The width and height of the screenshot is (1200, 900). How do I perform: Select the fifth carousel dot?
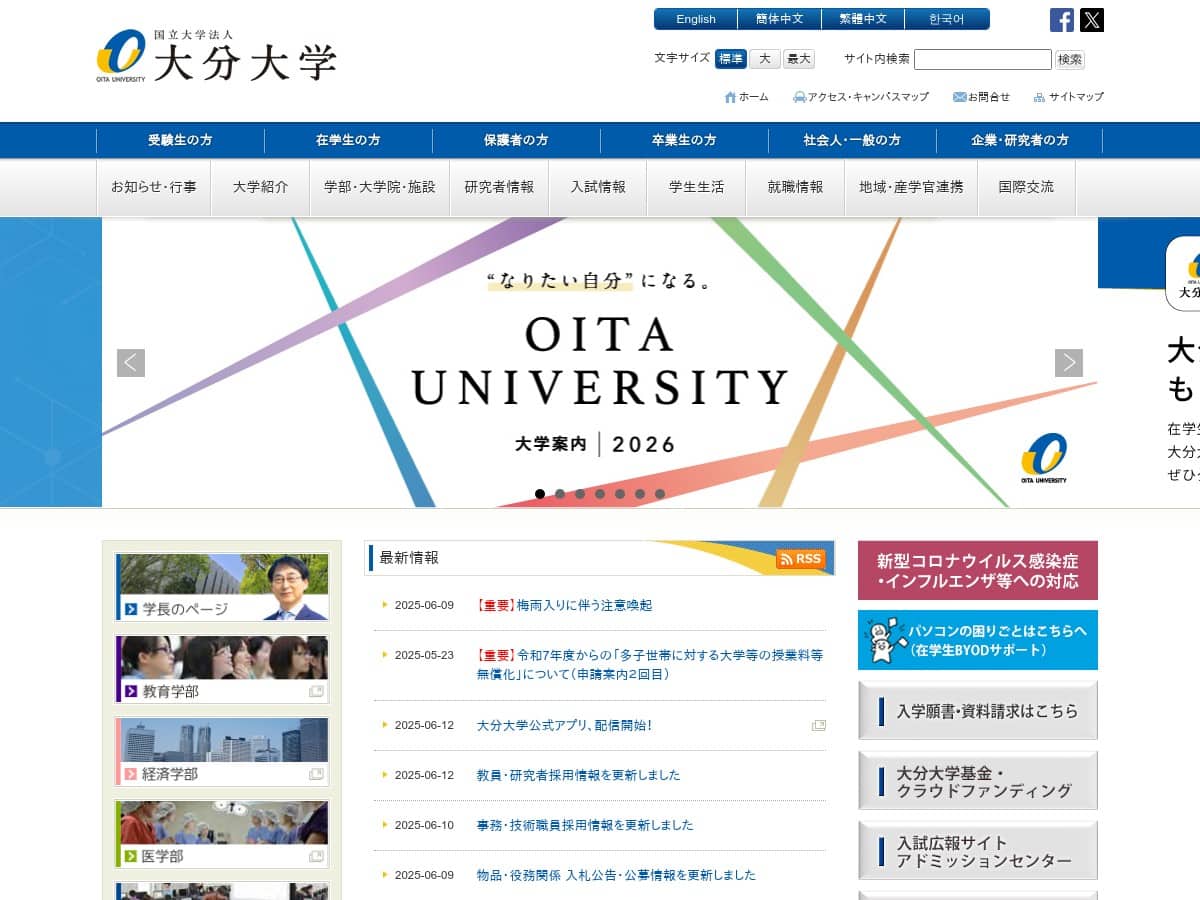620,494
